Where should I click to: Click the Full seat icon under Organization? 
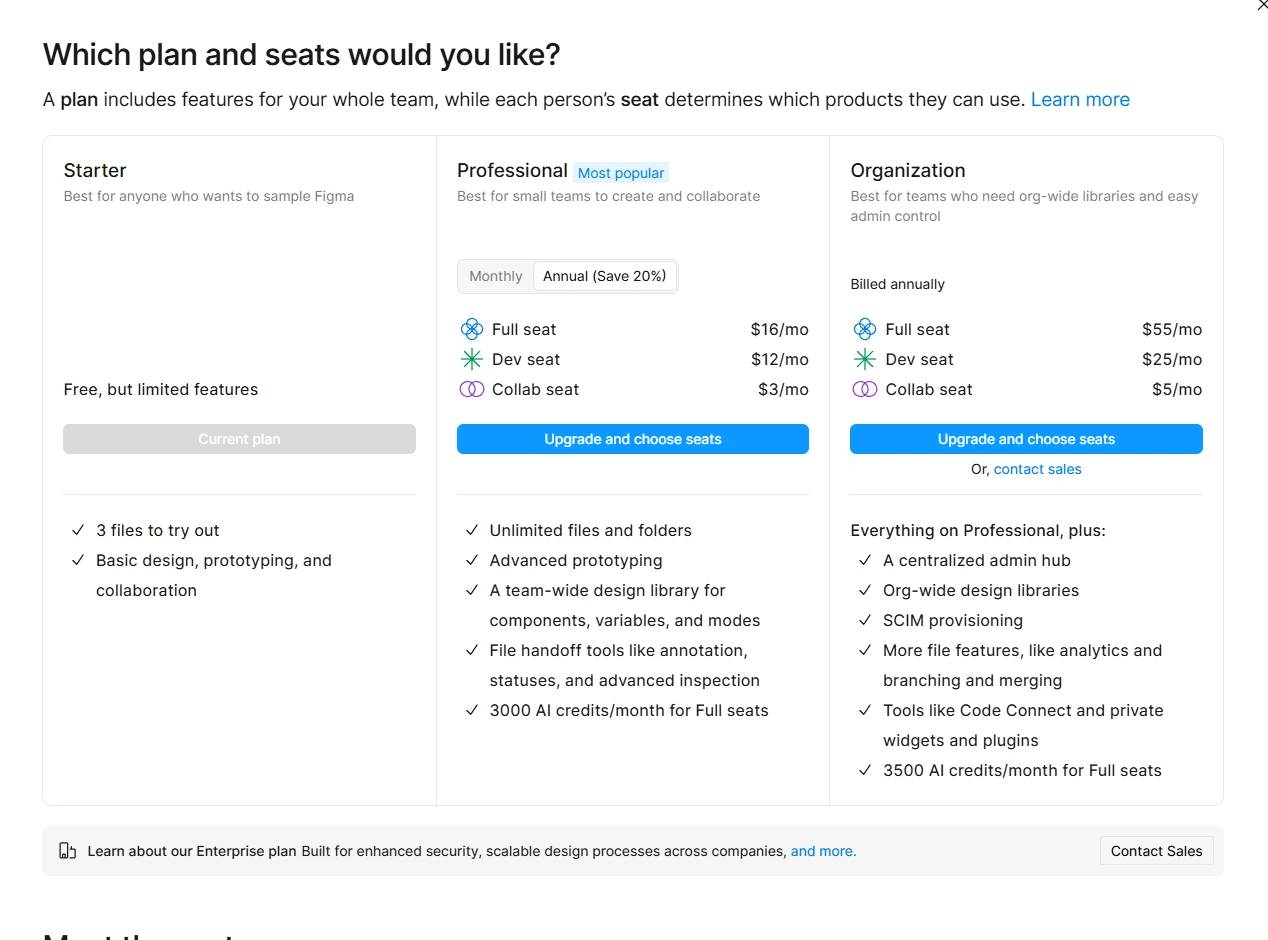(865, 329)
